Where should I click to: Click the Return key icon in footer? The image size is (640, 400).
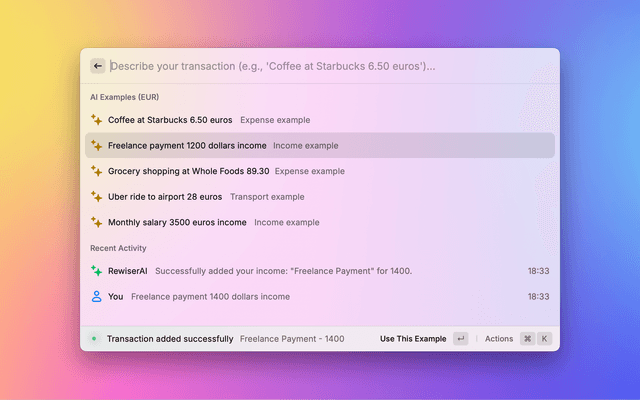pyautogui.click(x=460, y=339)
